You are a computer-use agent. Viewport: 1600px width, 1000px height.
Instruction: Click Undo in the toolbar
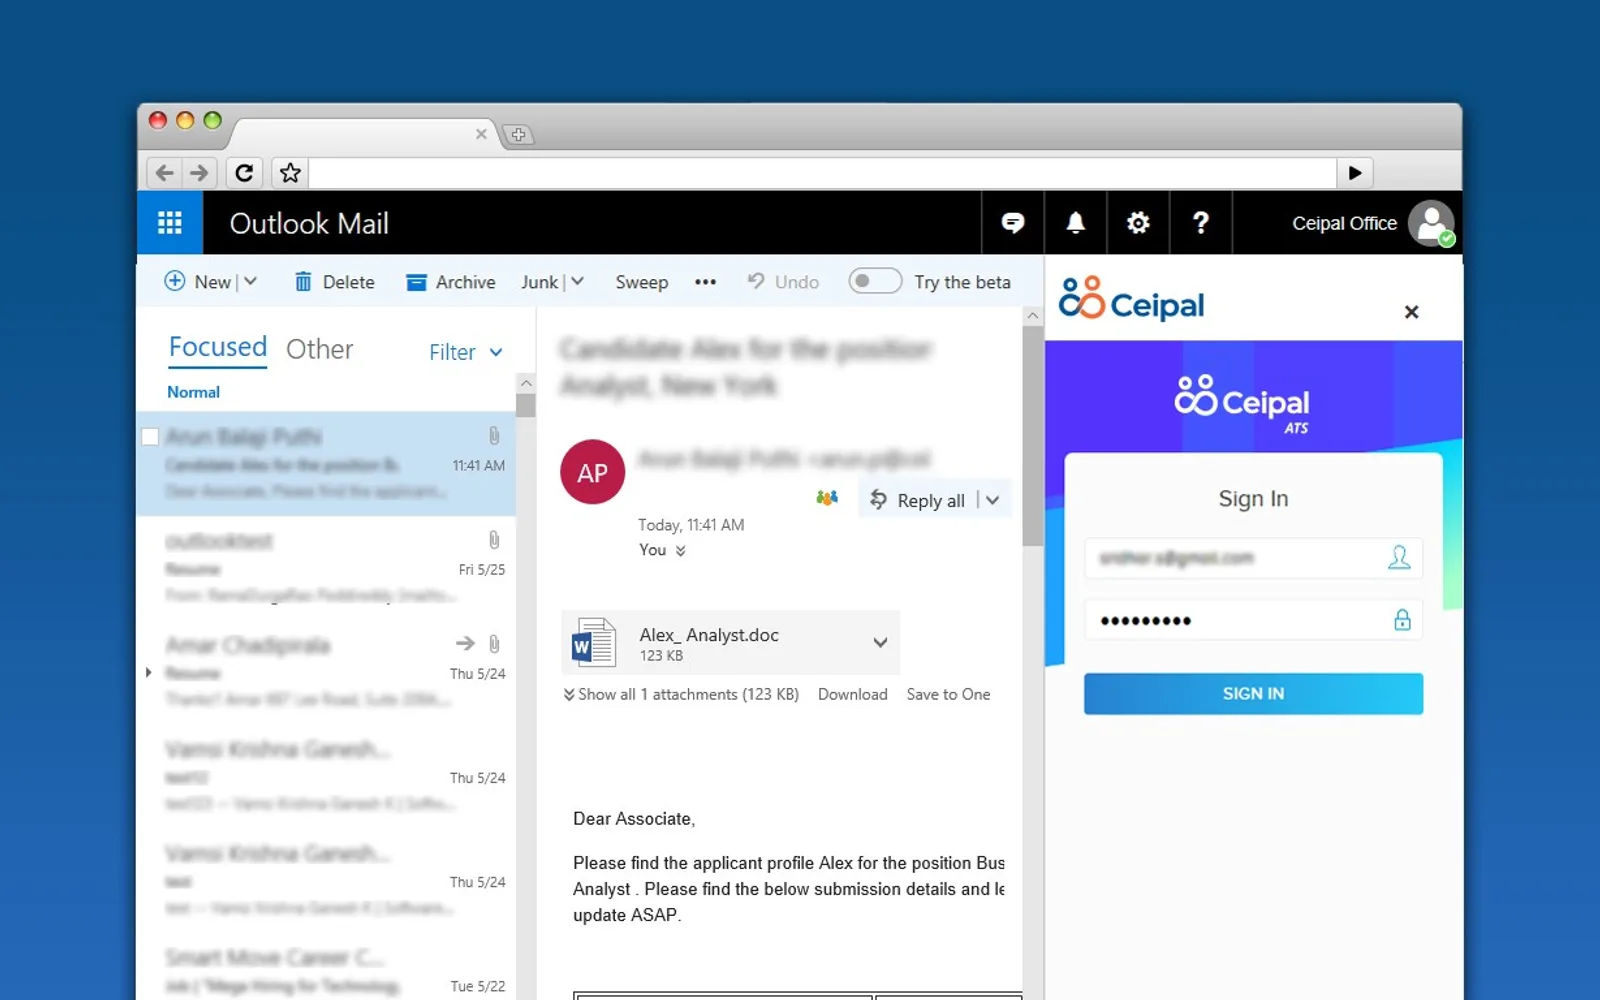784,282
